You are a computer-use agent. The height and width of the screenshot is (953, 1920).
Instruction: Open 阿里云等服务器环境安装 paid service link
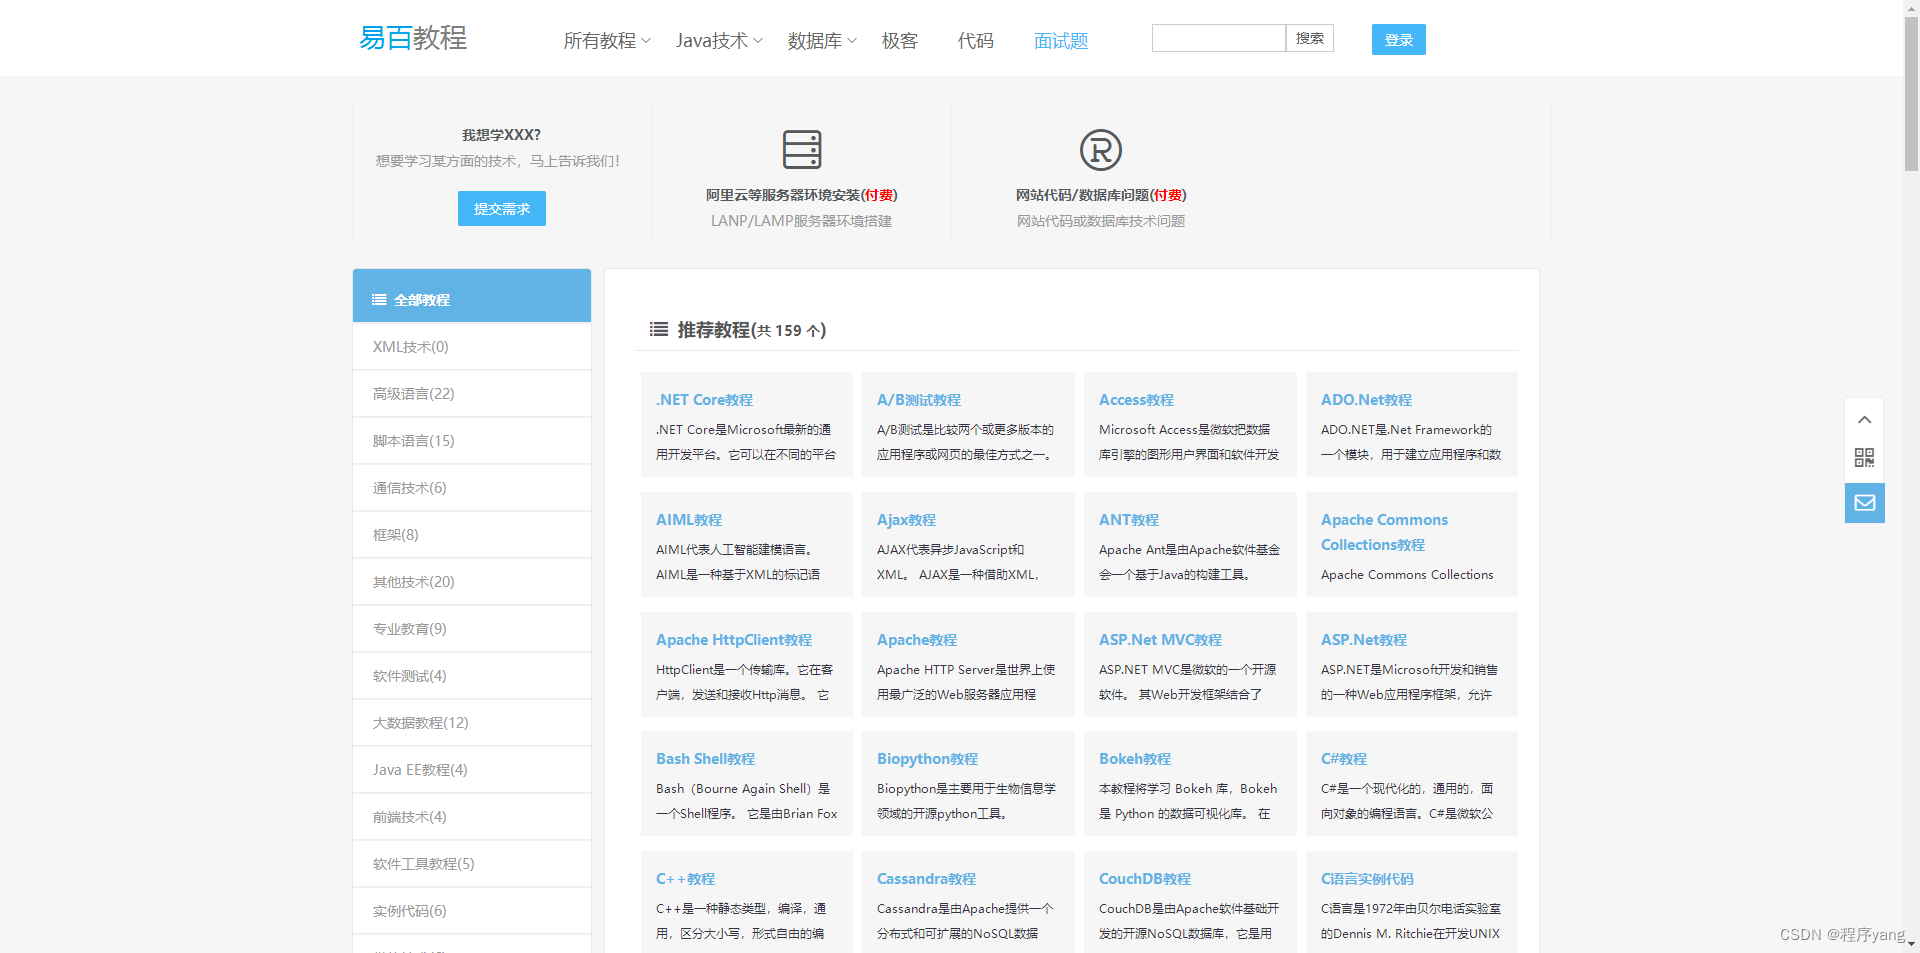(x=801, y=195)
